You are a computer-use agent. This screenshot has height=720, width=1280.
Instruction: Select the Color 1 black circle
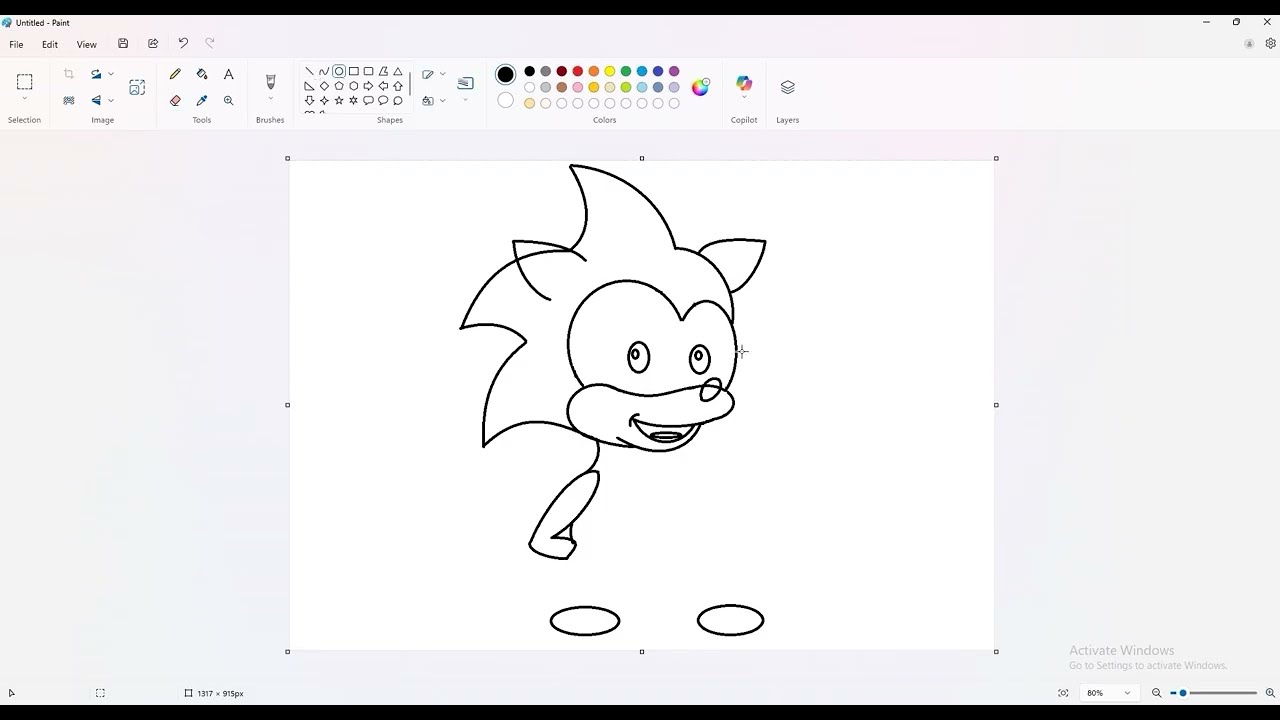505,74
